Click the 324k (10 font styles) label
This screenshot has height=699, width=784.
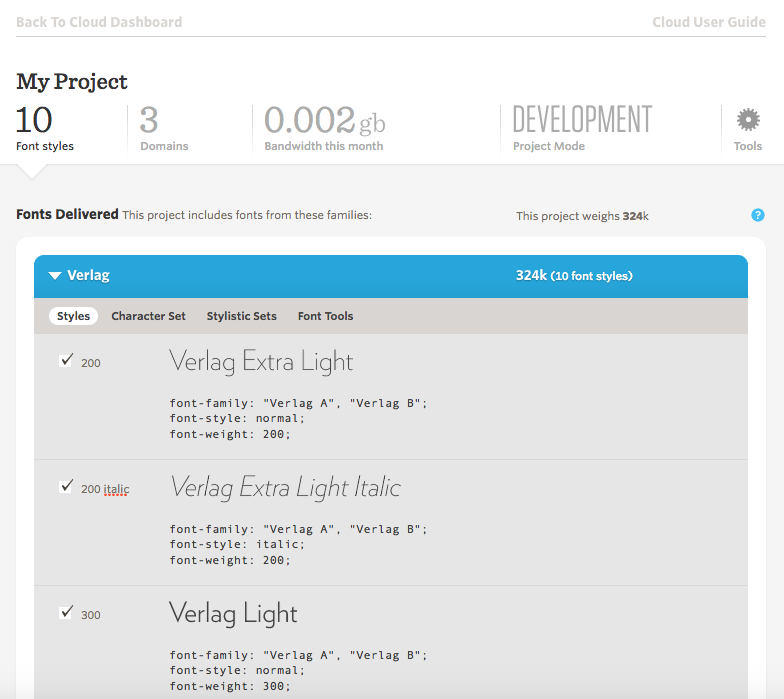tap(574, 276)
